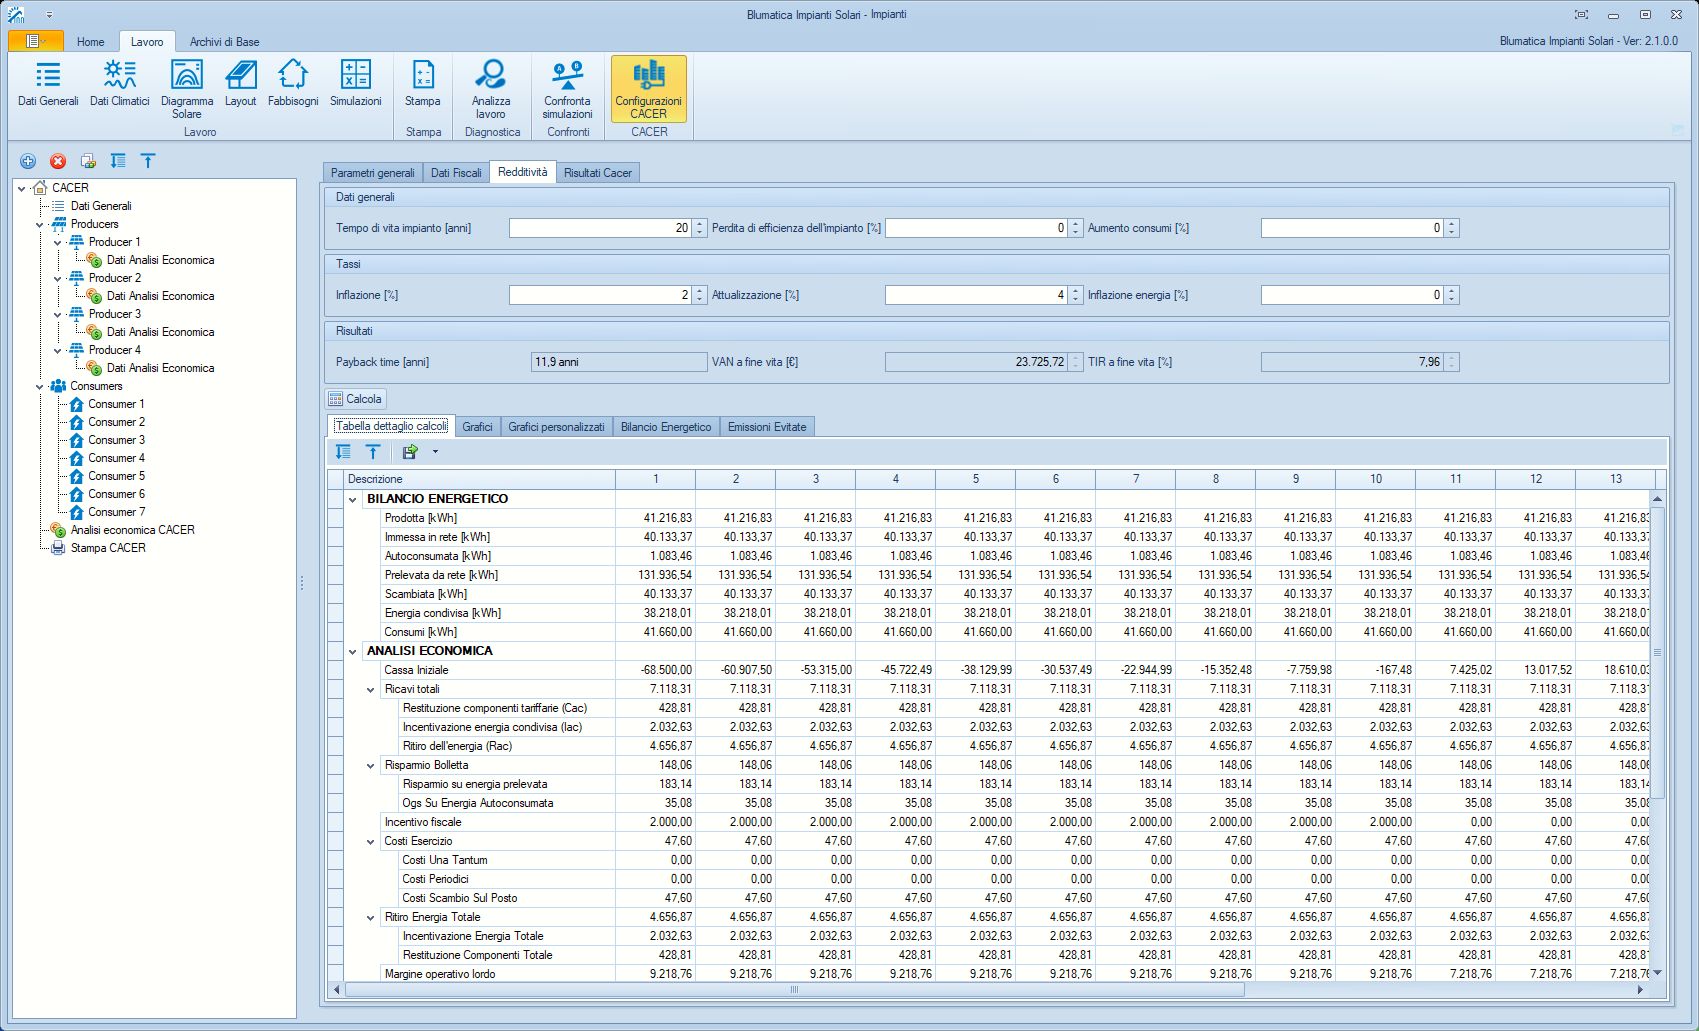Collapse the Ricavi totali row group
This screenshot has width=1699, height=1031.
point(371,689)
